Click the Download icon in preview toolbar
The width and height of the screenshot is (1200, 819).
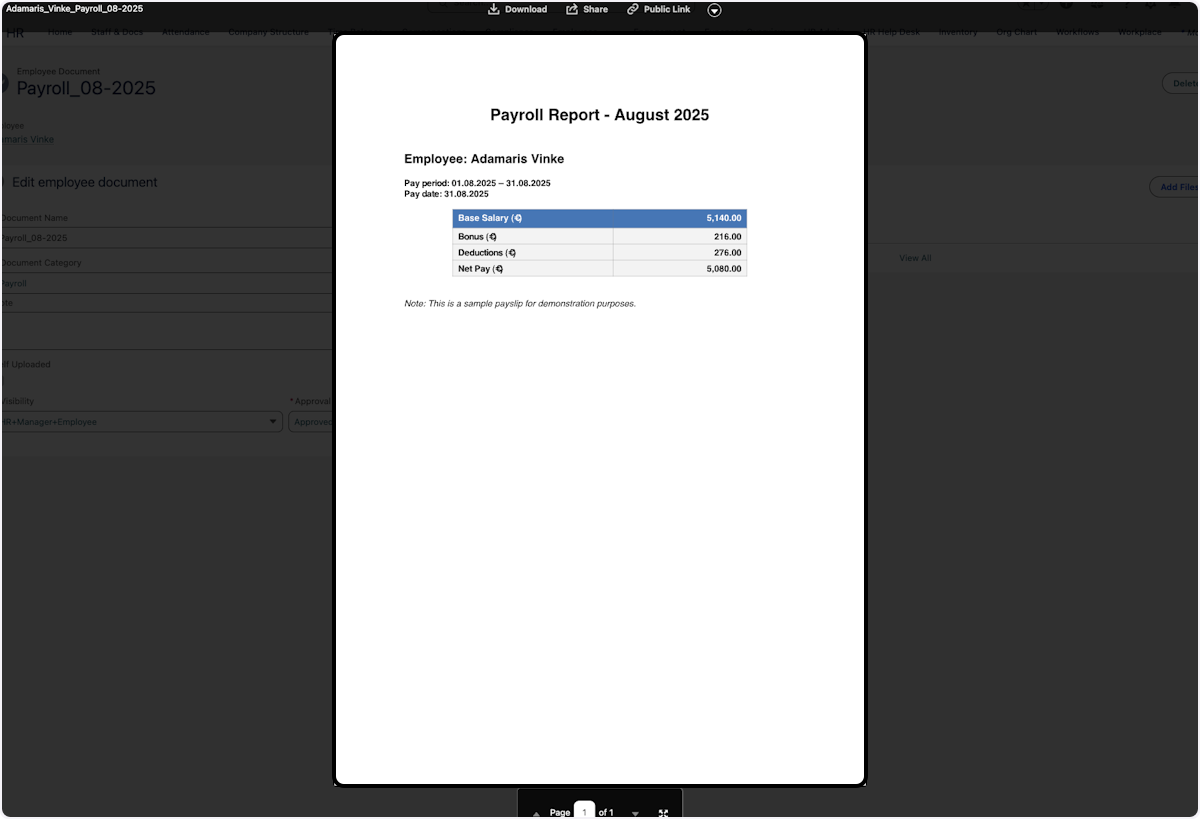pyautogui.click(x=494, y=9)
